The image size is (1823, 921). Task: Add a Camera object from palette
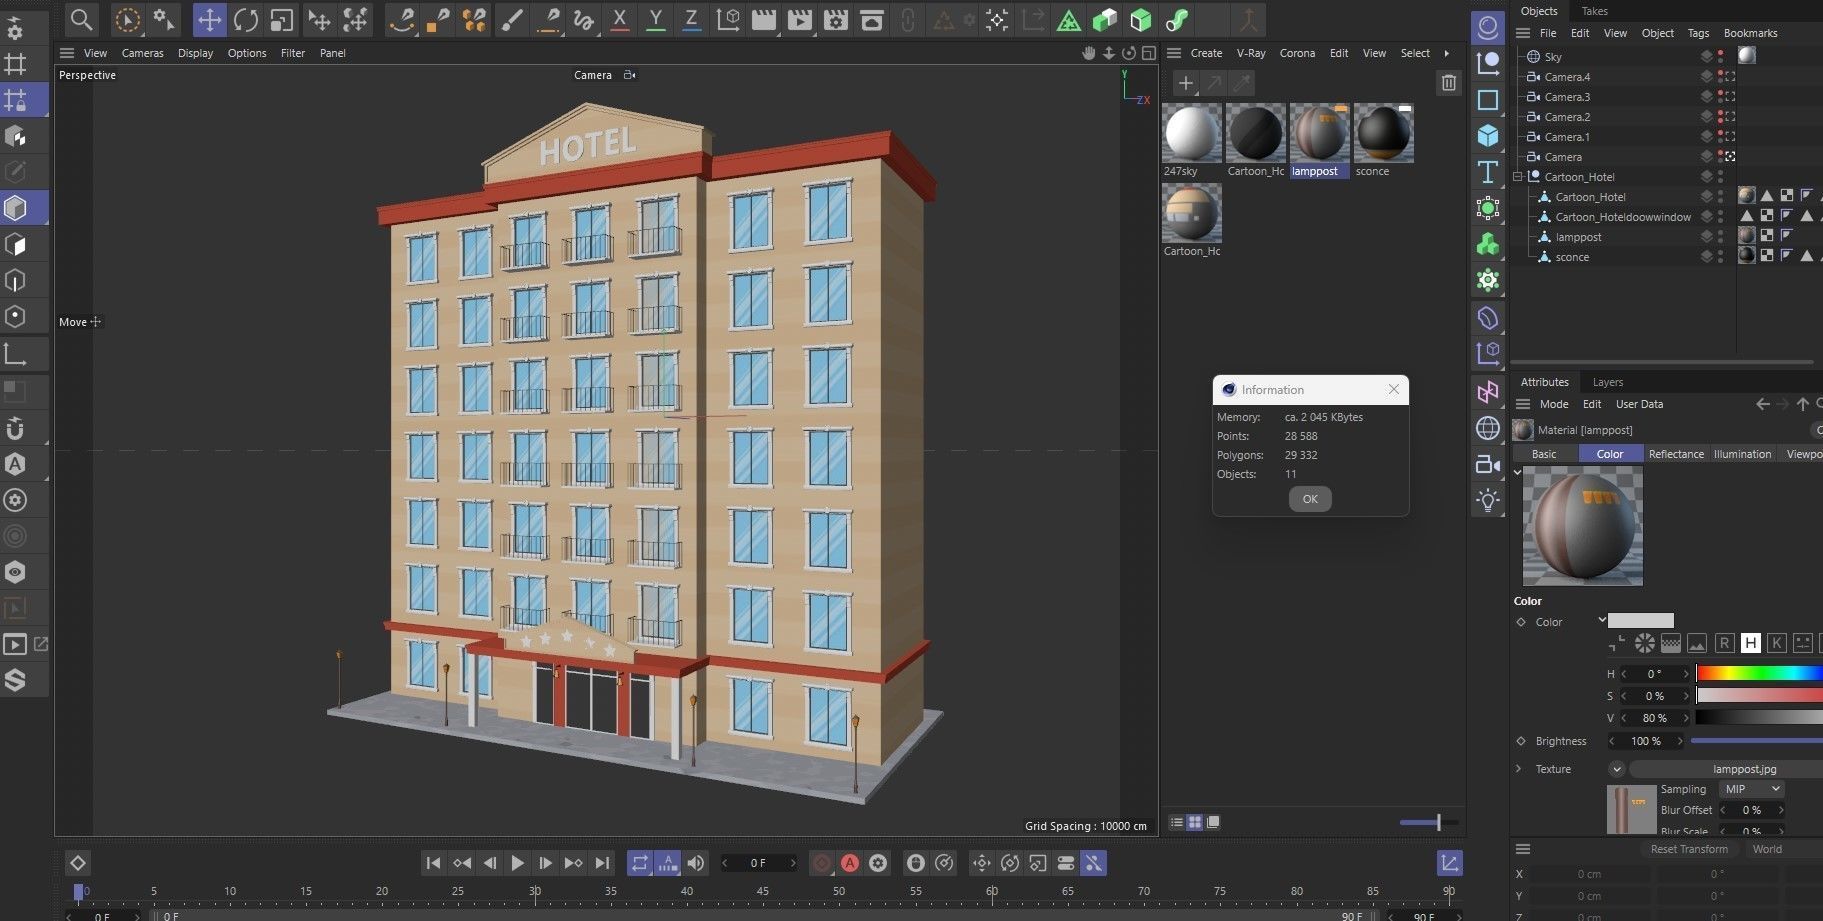(1488, 464)
